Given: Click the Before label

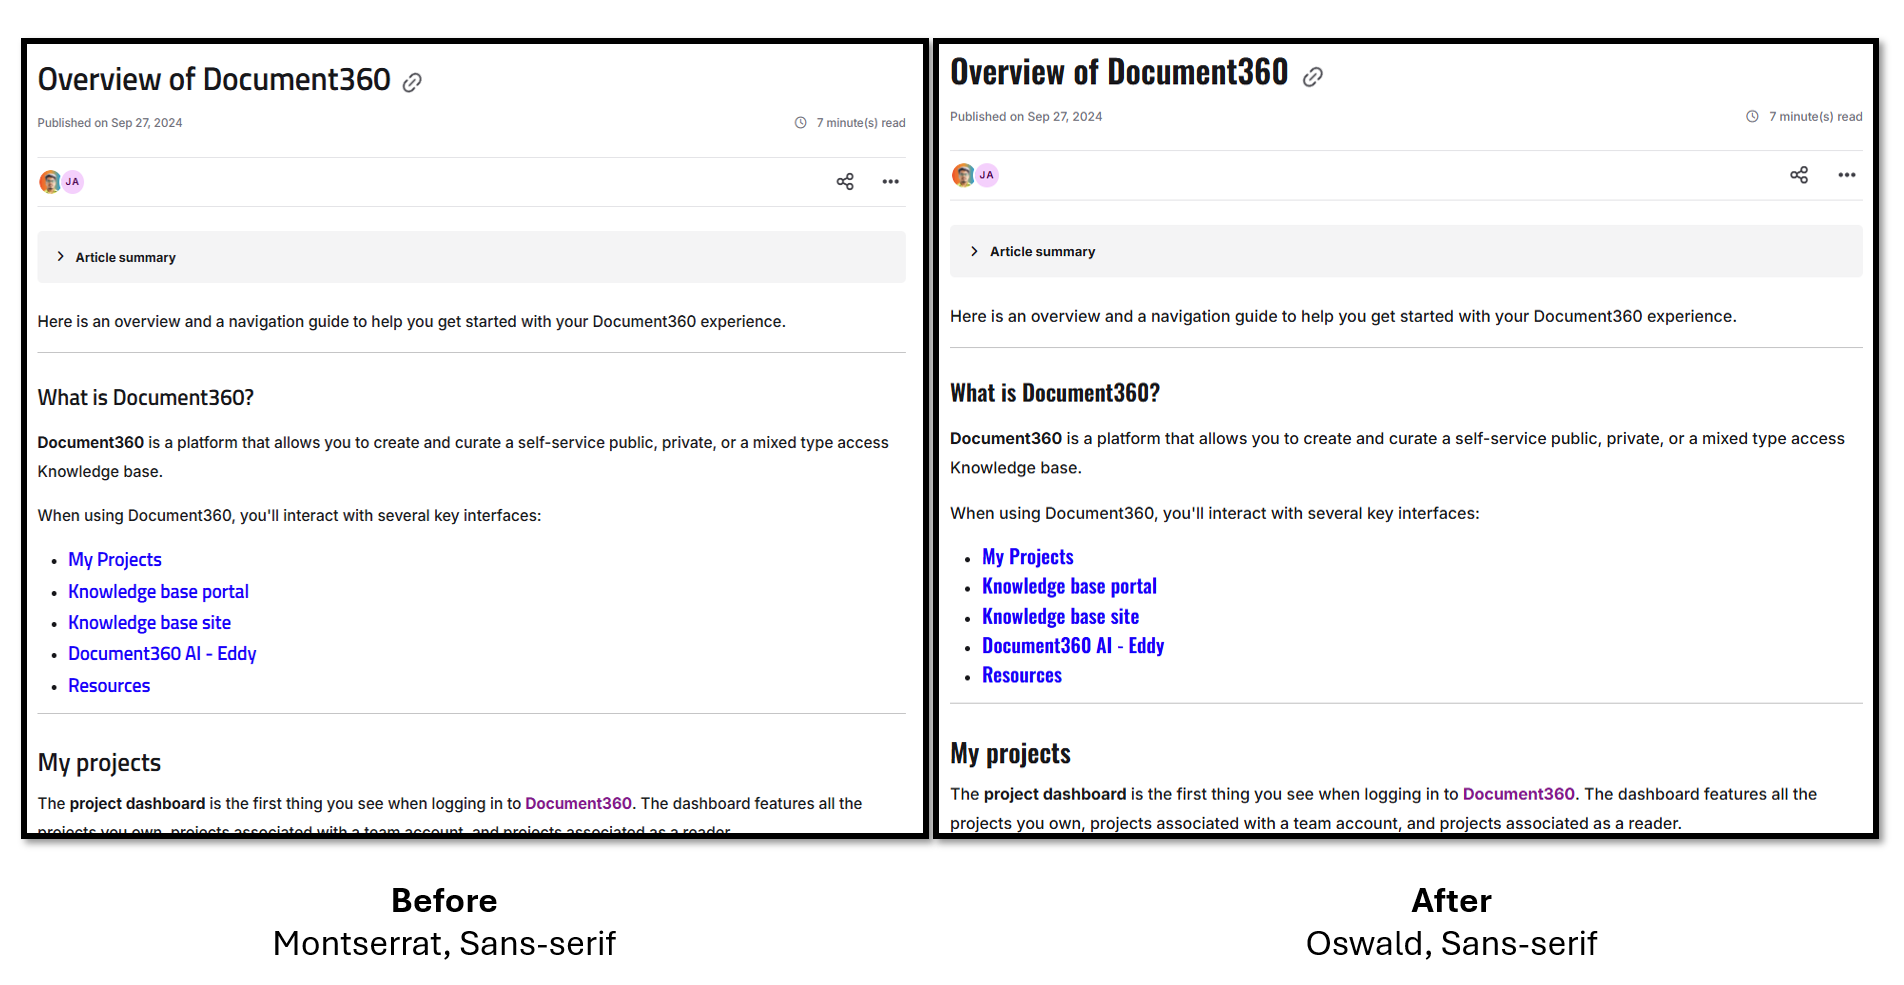Looking at the screenshot, I should click(x=445, y=901).
